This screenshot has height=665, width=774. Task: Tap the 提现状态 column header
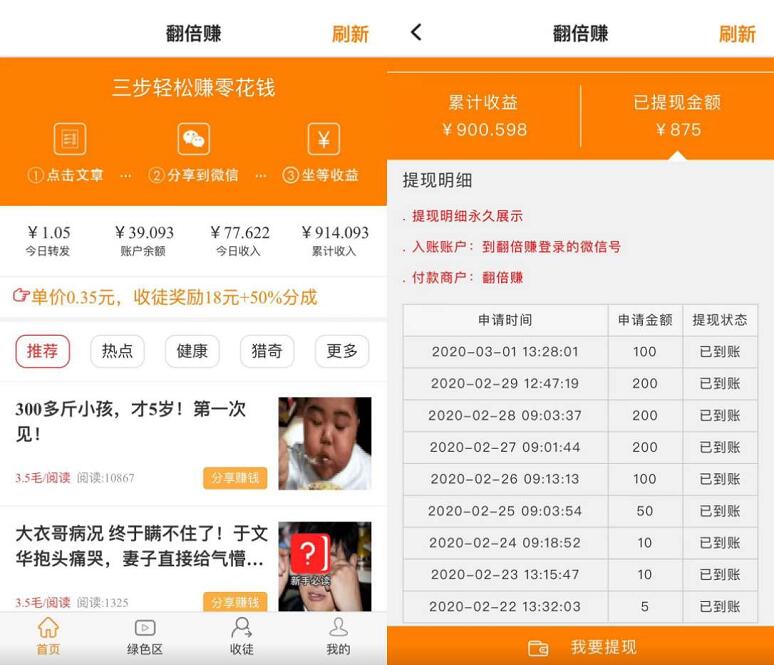[x=720, y=320]
